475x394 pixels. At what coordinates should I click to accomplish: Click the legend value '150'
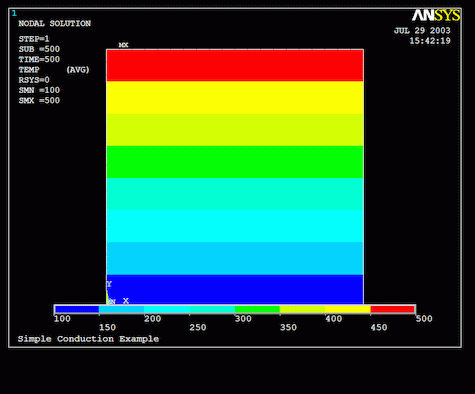(107, 327)
